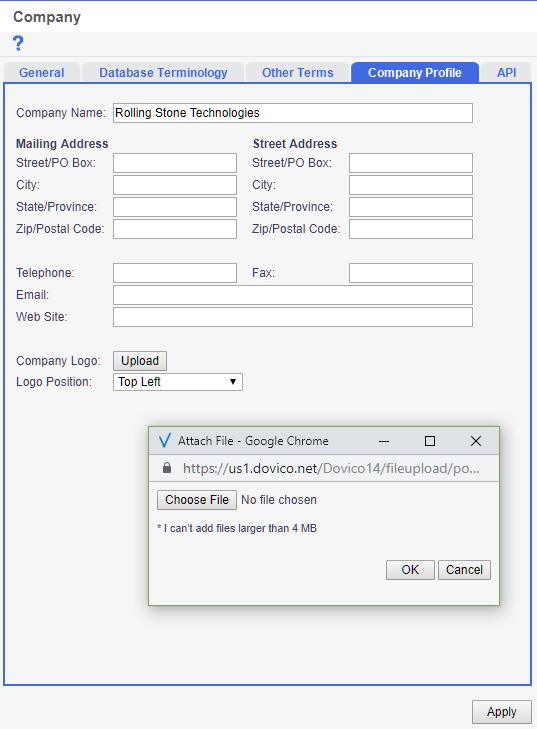The height and width of the screenshot is (729, 537).
Task: Click Choose File in the Attach File dialog
Action: click(197, 500)
